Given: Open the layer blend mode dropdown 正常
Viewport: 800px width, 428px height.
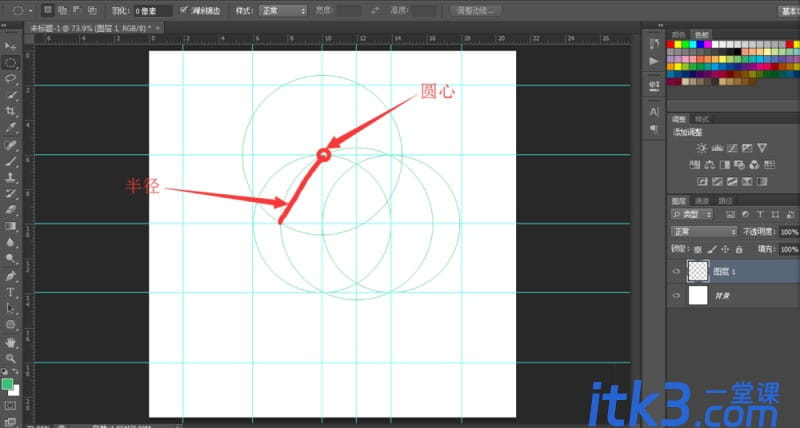Looking at the screenshot, I should pos(704,232).
